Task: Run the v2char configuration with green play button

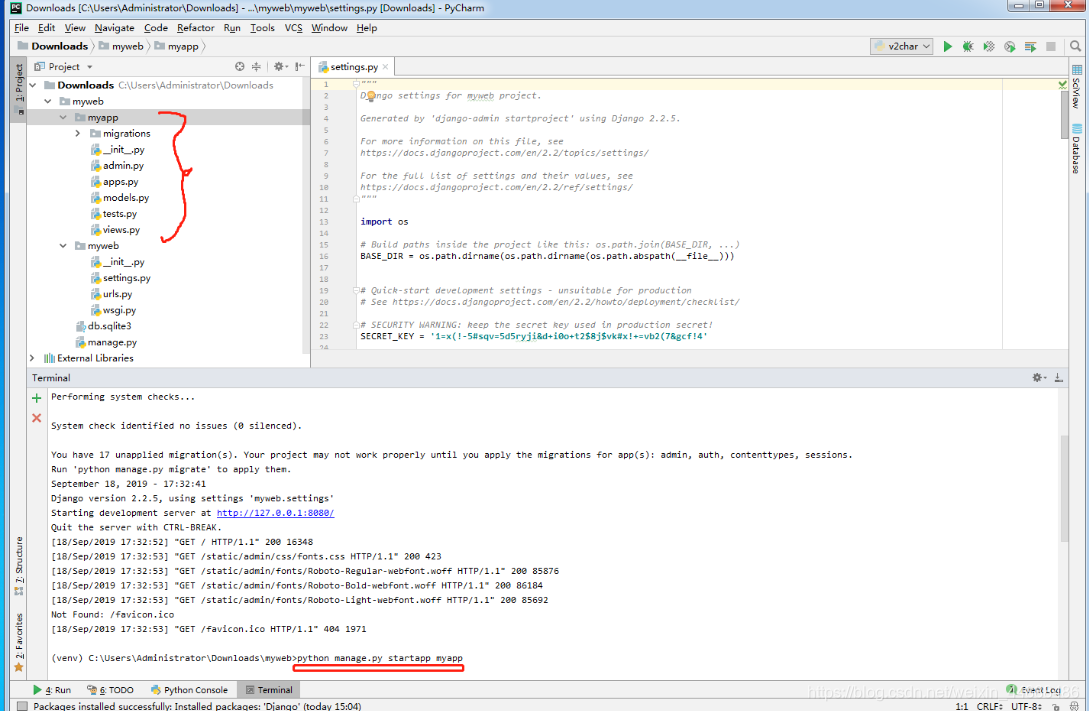Action: click(947, 47)
